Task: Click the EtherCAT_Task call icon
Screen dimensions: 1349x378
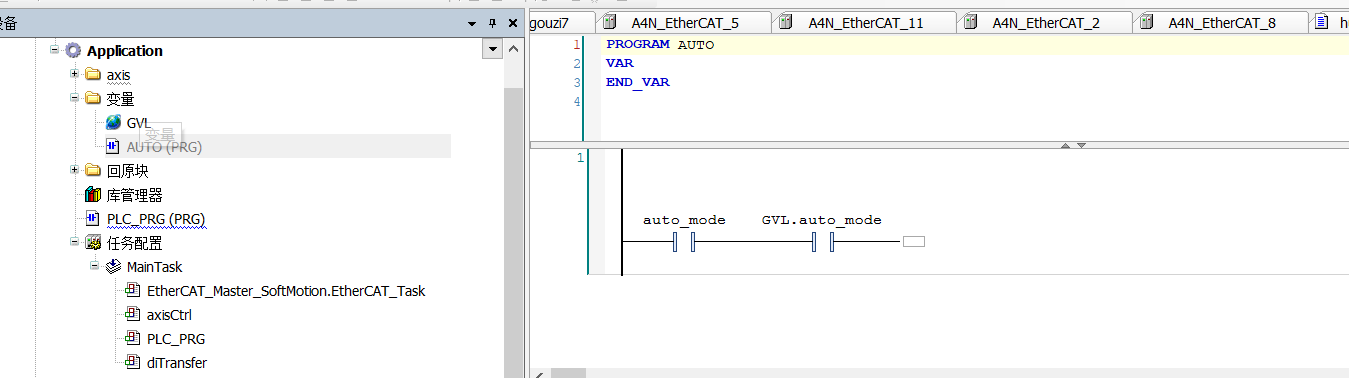Action: 133,290
